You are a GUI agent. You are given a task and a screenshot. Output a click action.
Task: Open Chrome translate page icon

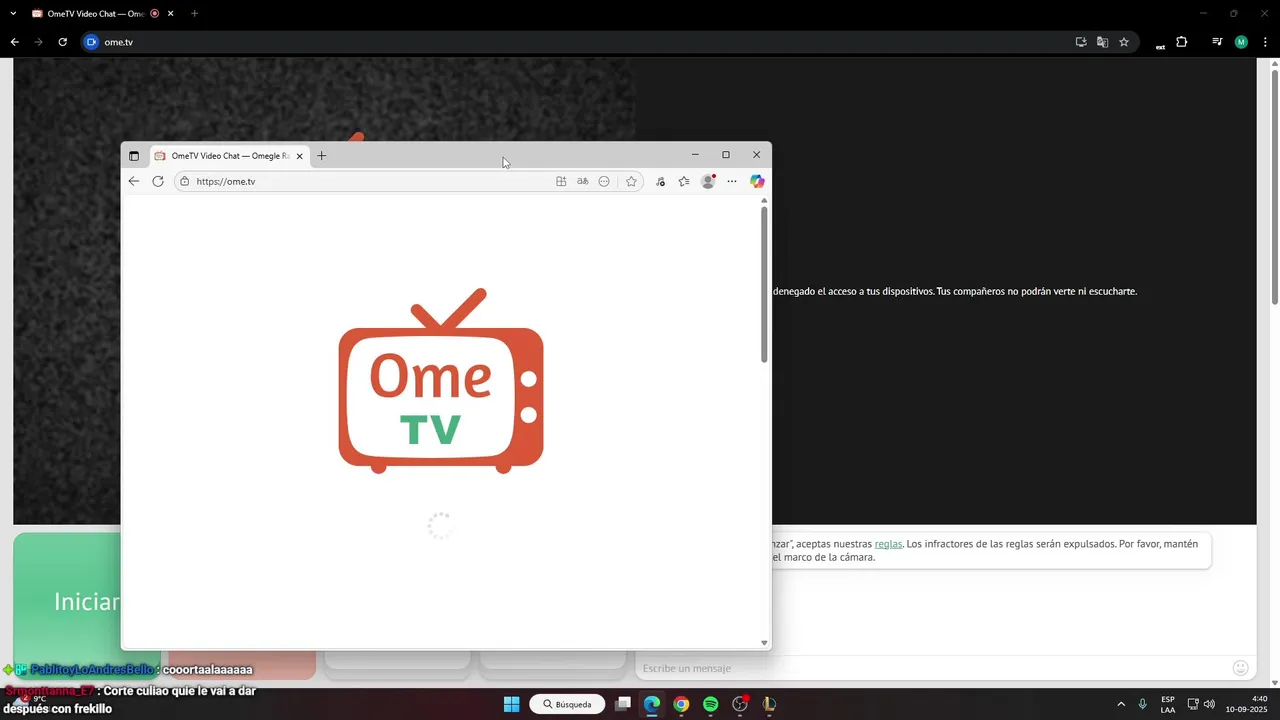coord(1102,42)
